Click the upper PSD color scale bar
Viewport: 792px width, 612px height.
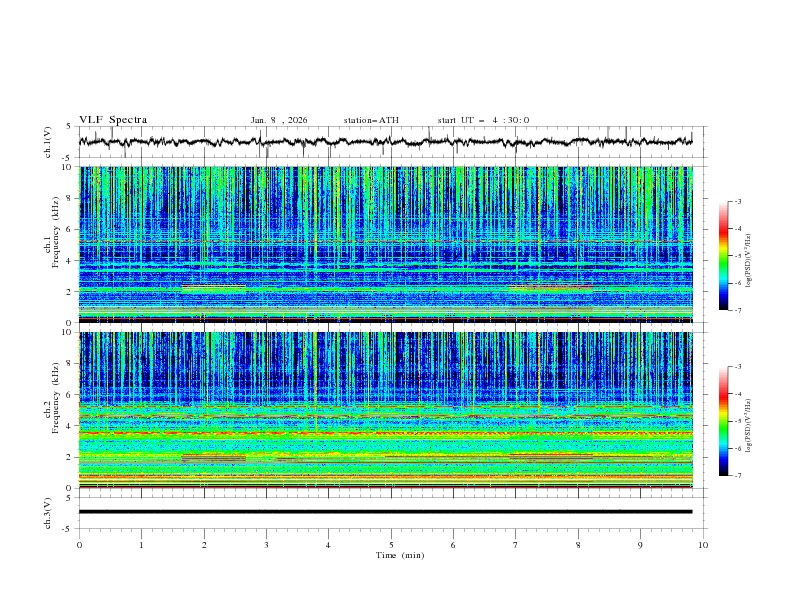(723, 256)
